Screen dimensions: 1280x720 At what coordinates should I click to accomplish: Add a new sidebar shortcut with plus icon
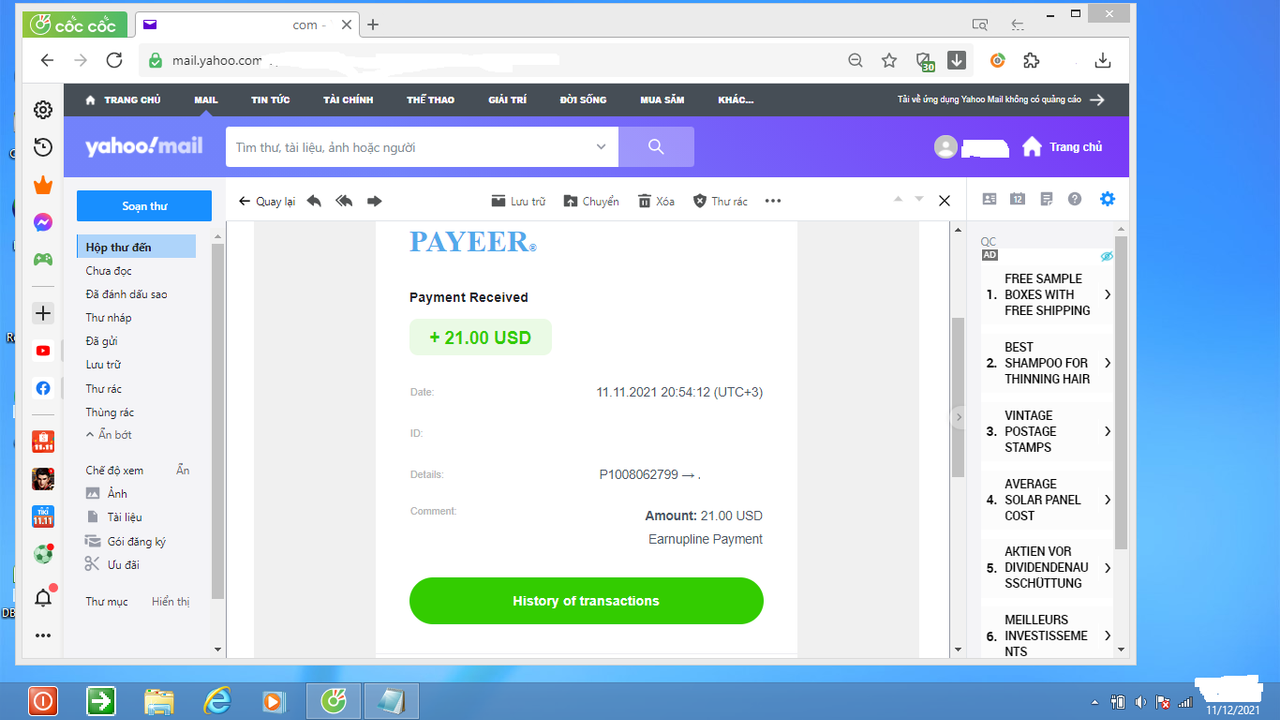[x=43, y=314]
